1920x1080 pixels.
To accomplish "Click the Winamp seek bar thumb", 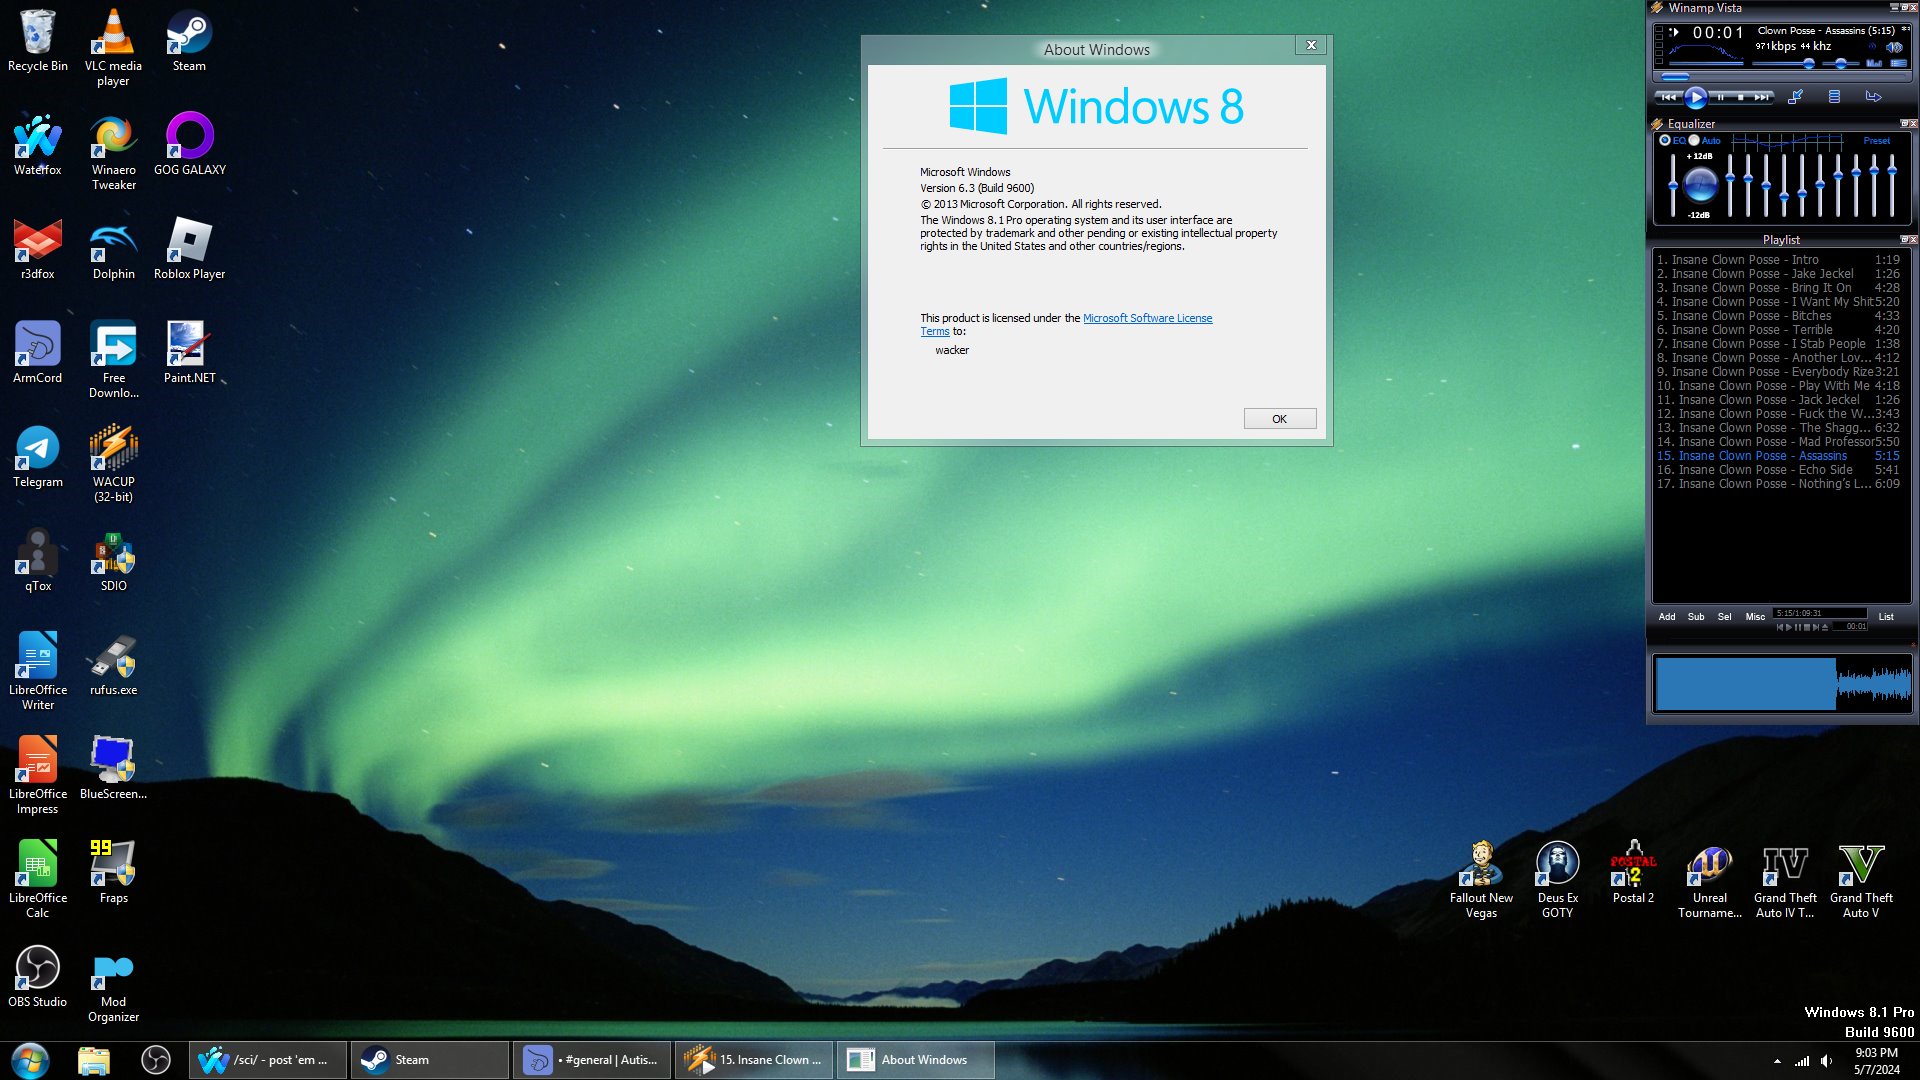I will click(x=1675, y=76).
